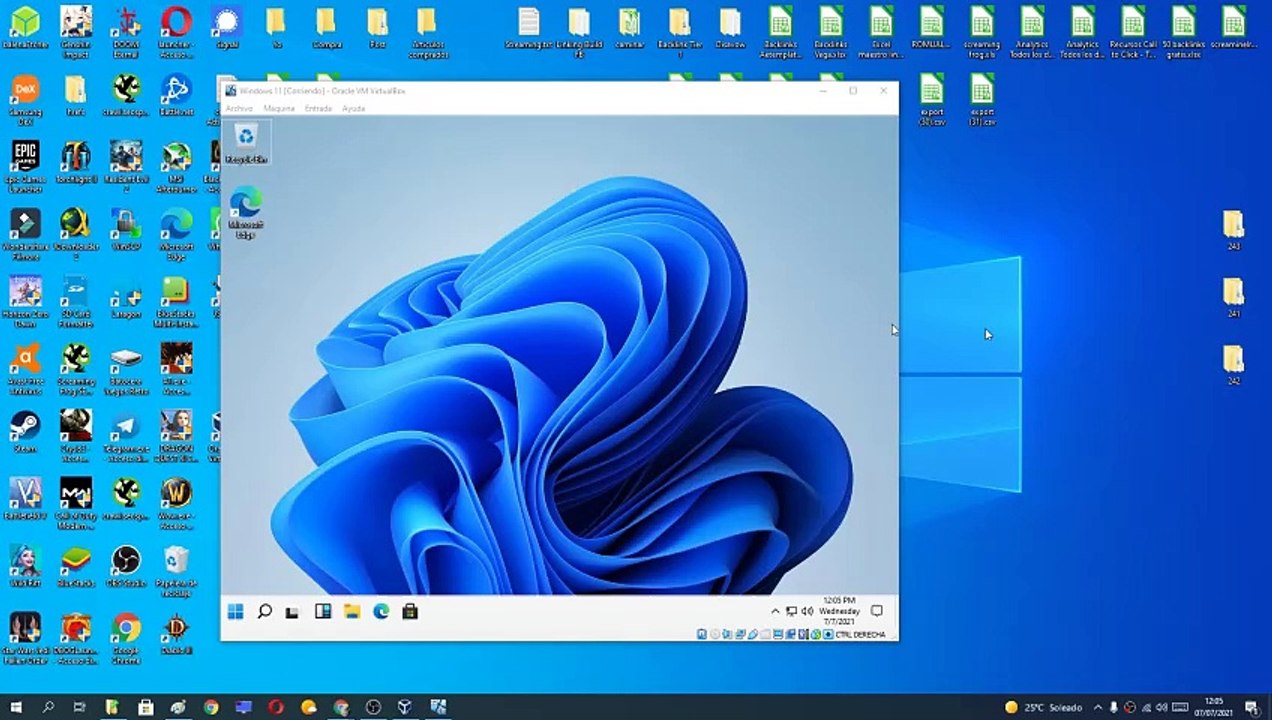
Task: Open Widgets in Windows 11 taskbar
Action: pos(323,611)
